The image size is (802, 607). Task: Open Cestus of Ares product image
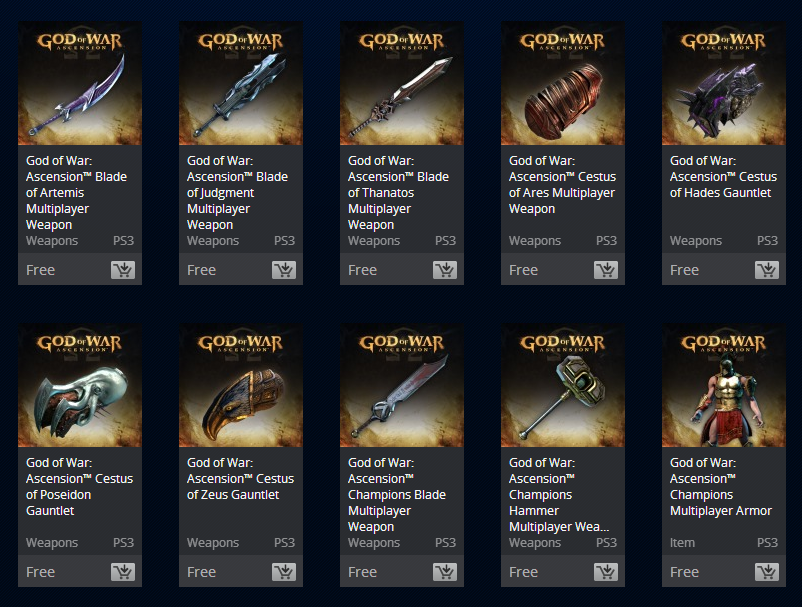pyautogui.click(x=563, y=83)
